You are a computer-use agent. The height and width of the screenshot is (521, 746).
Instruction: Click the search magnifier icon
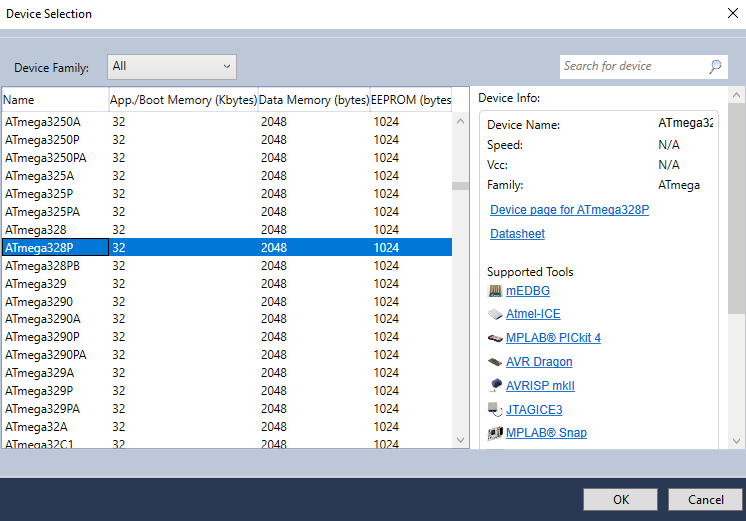(716, 67)
